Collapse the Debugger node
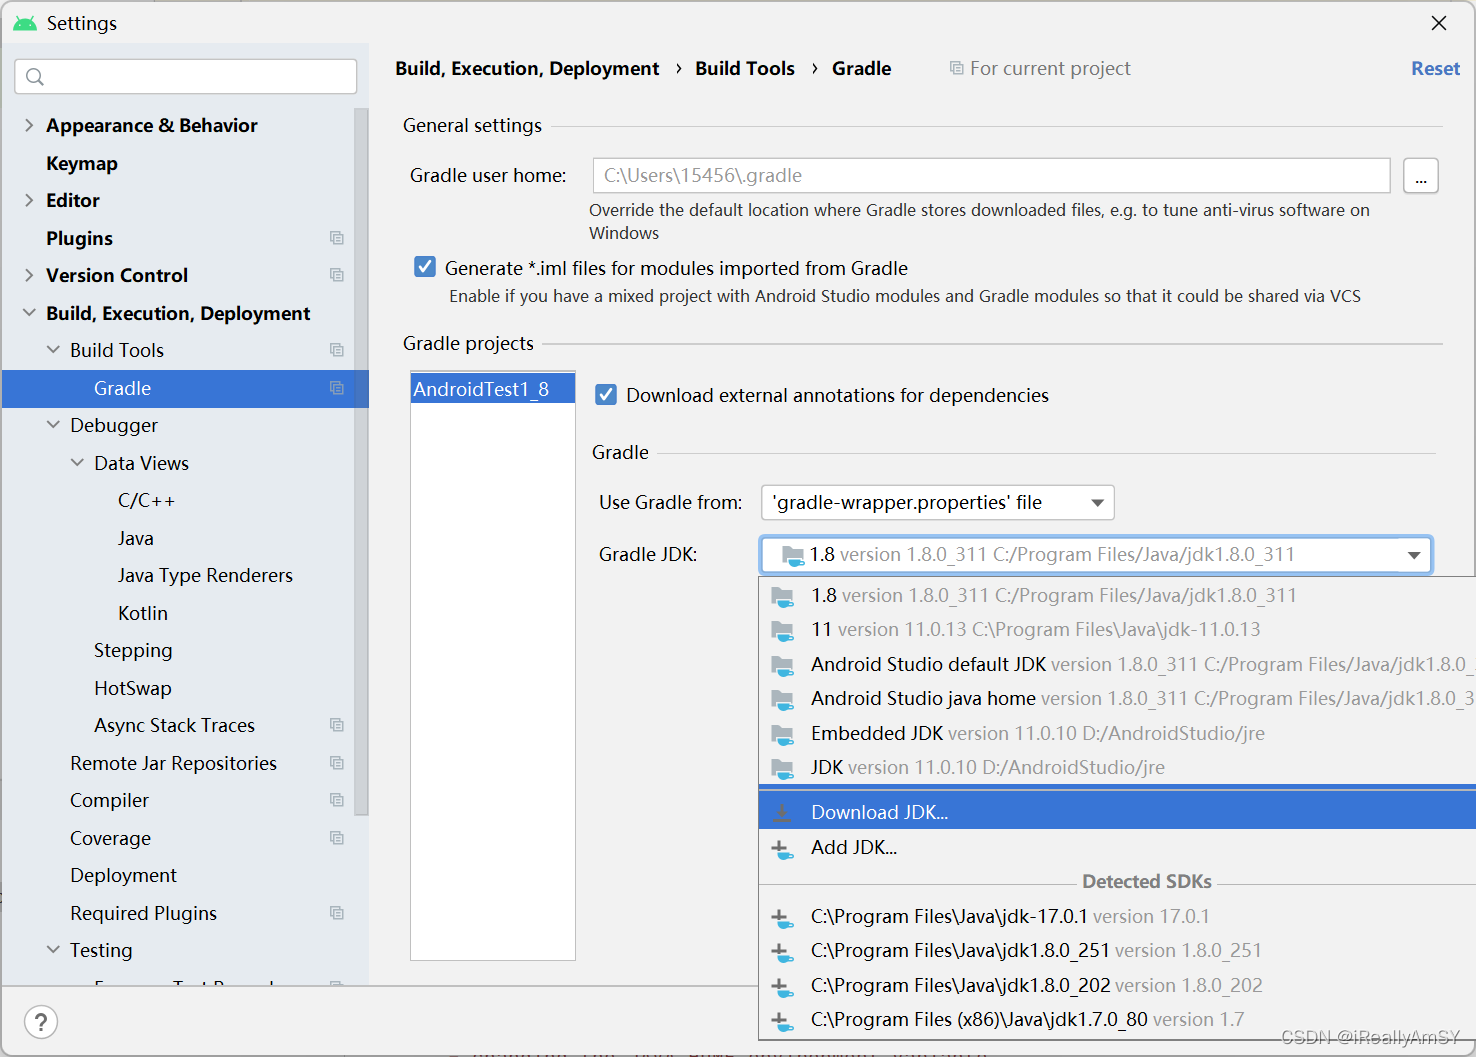The height and width of the screenshot is (1057, 1476). coord(53,425)
